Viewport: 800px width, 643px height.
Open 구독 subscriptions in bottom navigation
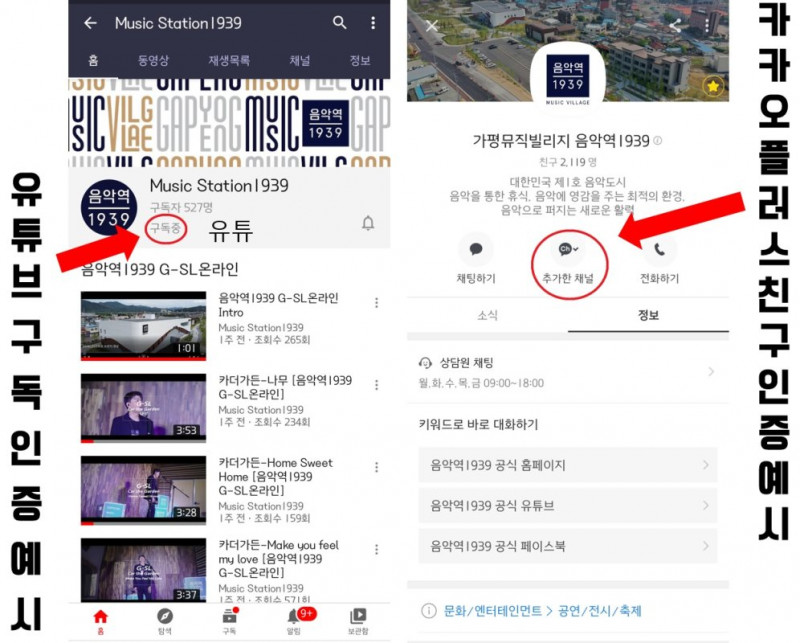(230, 621)
